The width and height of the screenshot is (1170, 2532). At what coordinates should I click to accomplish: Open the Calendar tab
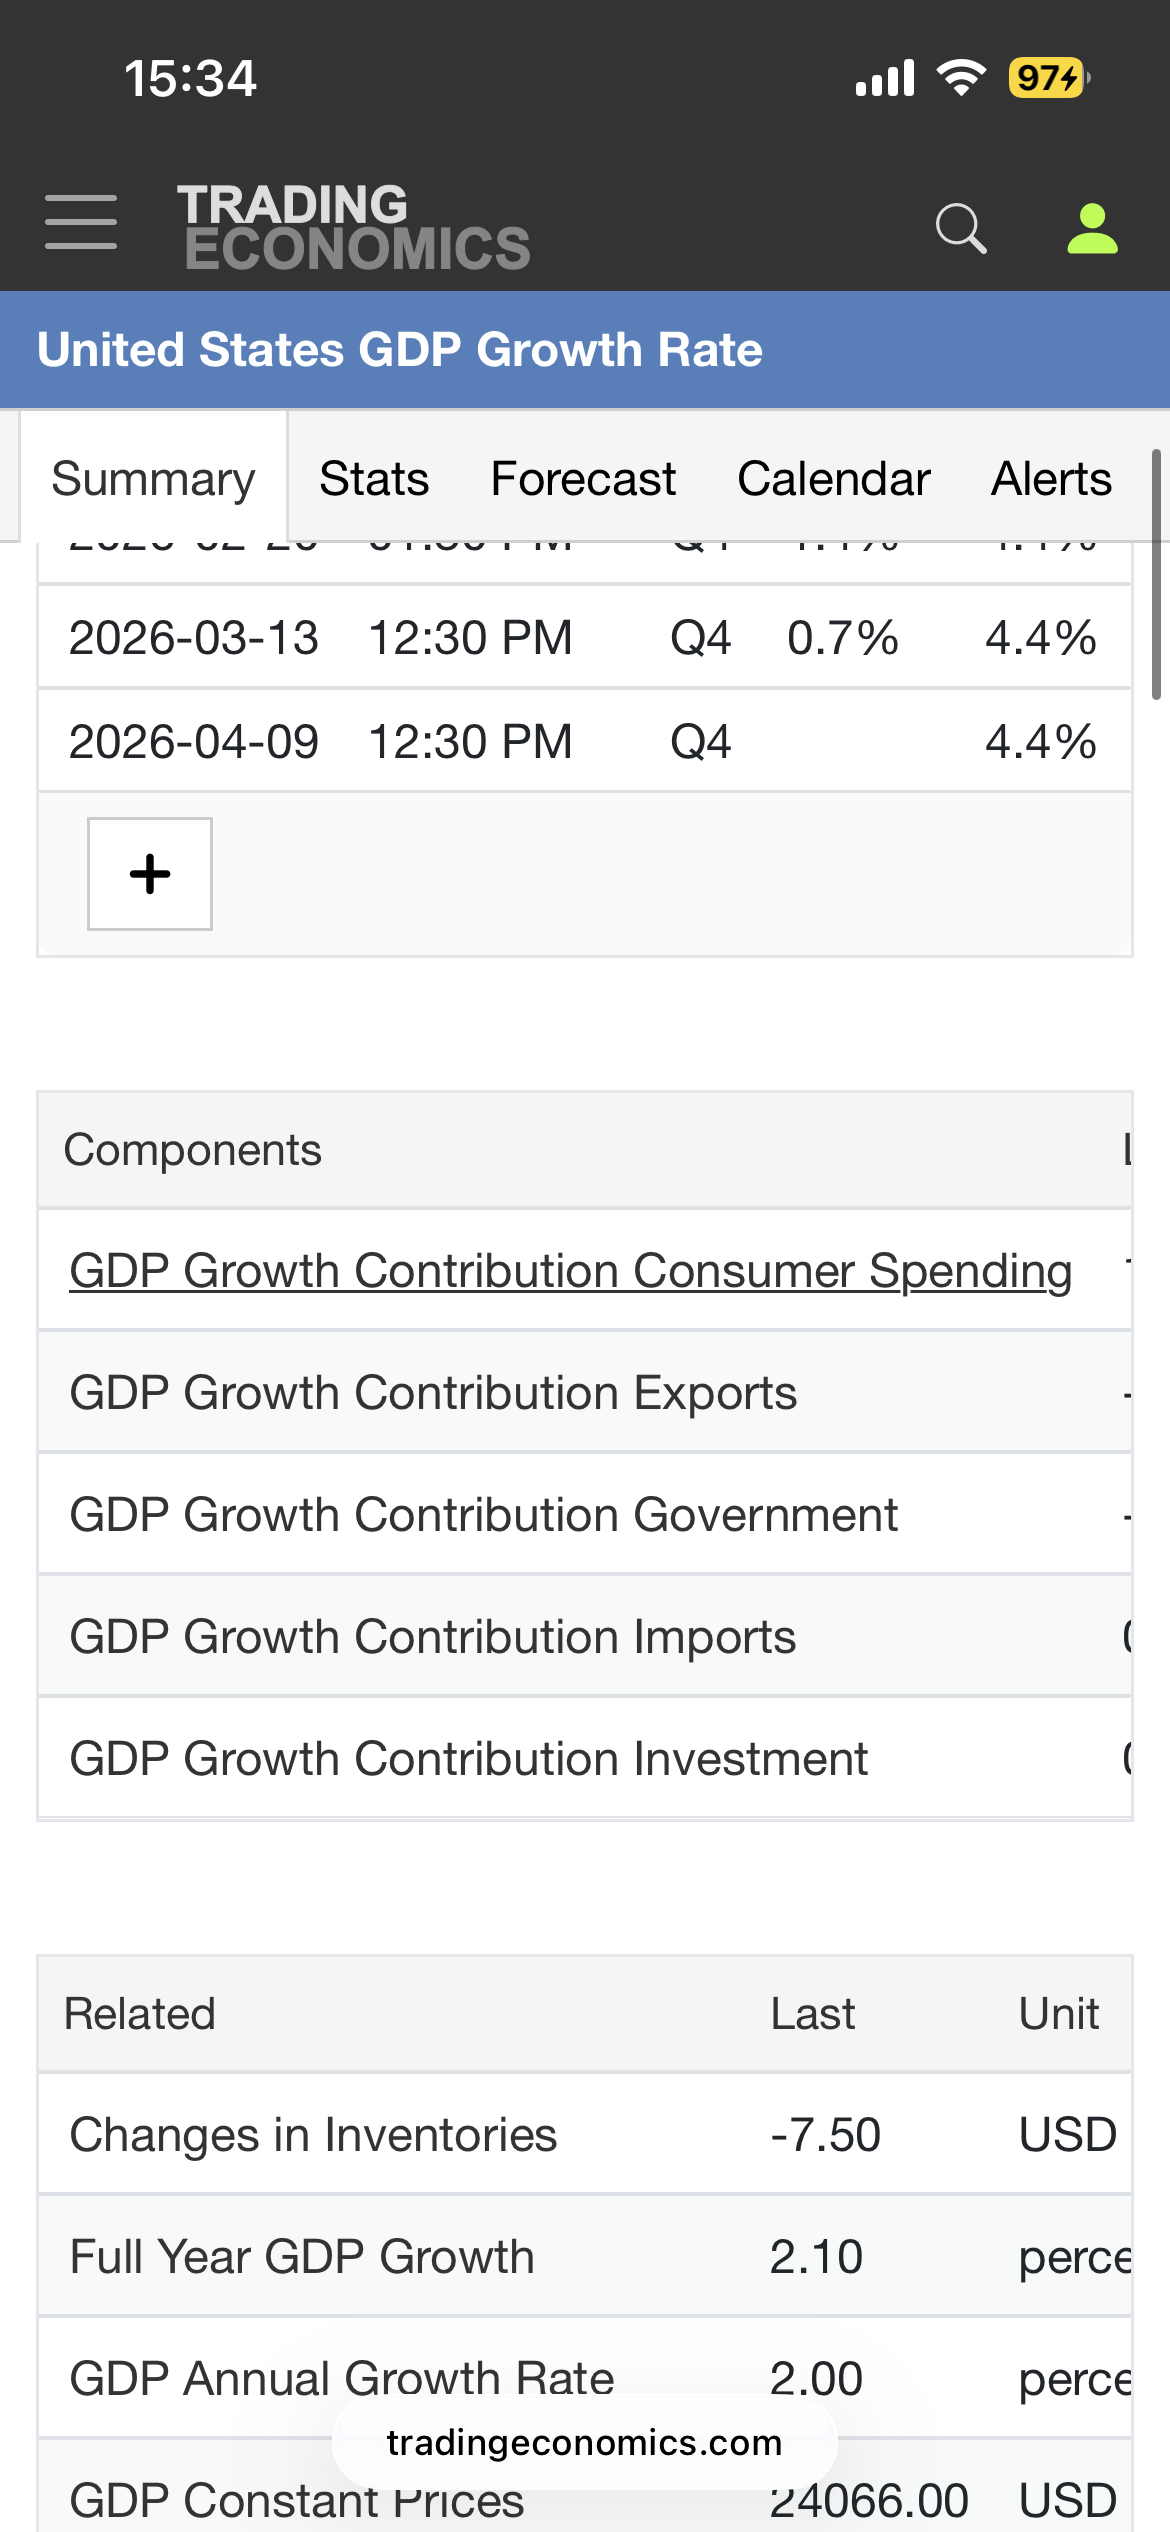coord(834,479)
